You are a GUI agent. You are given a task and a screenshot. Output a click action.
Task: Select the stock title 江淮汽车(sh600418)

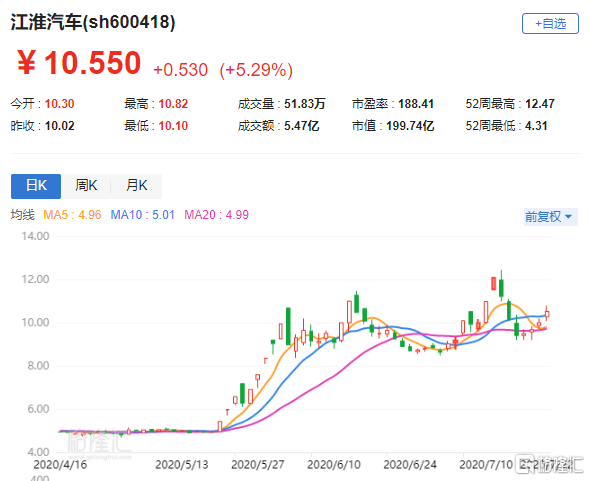(93, 22)
